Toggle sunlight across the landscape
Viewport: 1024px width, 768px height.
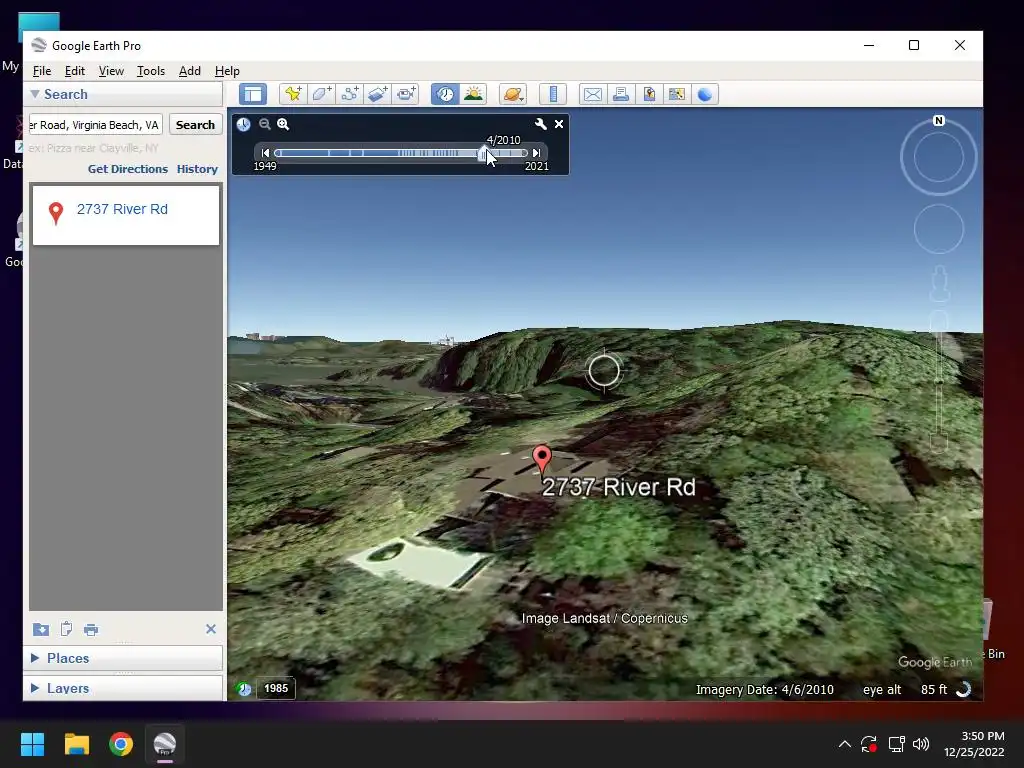(x=473, y=94)
